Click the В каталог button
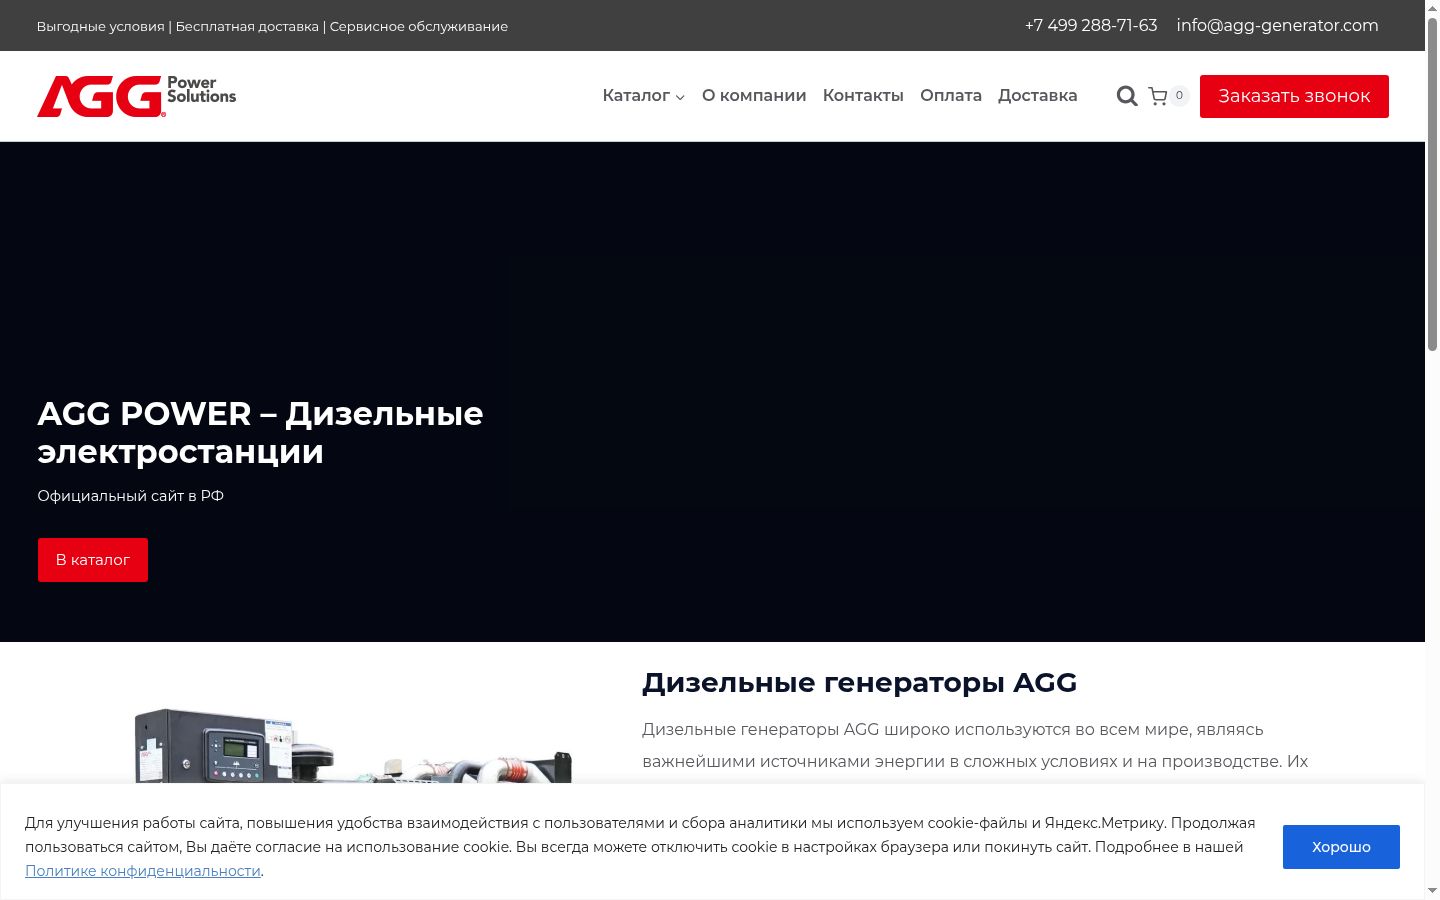 [93, 560]
